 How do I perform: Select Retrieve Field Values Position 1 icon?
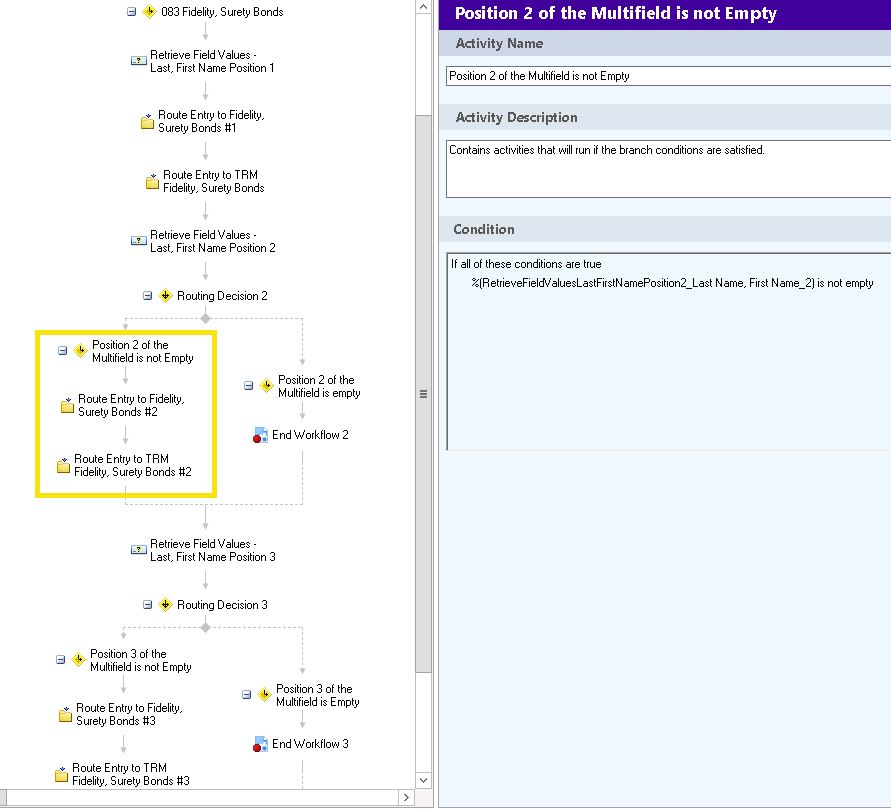(x=139, y=60)
